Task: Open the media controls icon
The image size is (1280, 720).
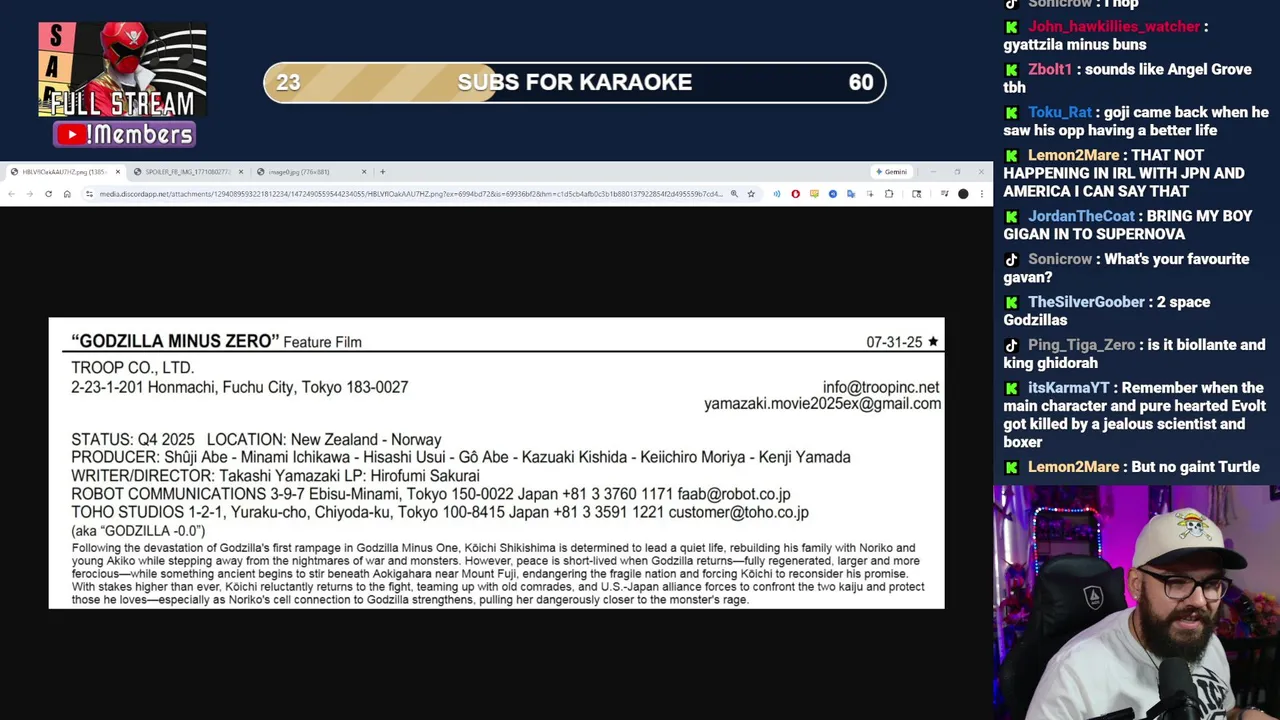Action: coord(945,194)
